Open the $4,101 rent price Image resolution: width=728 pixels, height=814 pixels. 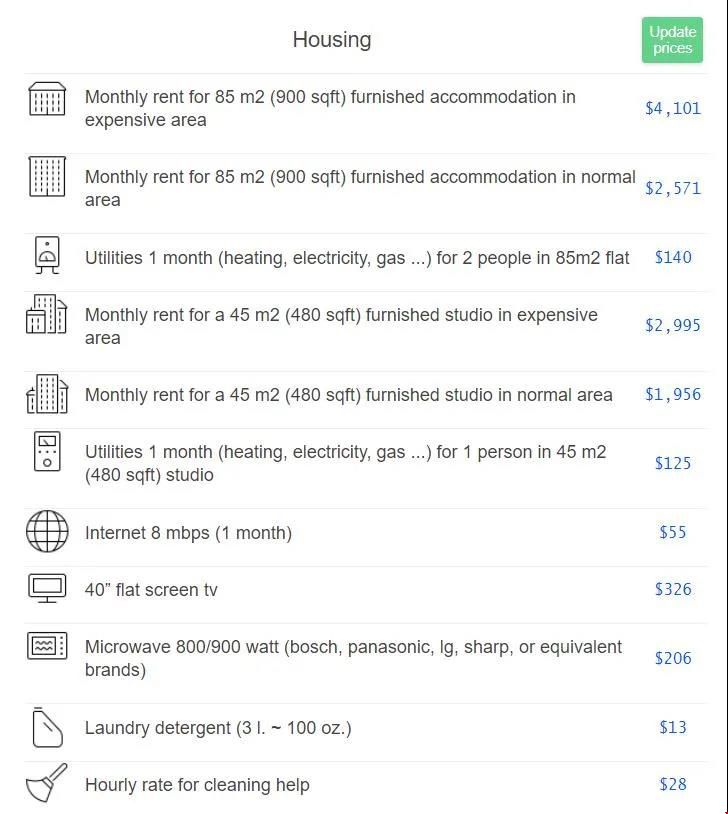tap(672, 108)
